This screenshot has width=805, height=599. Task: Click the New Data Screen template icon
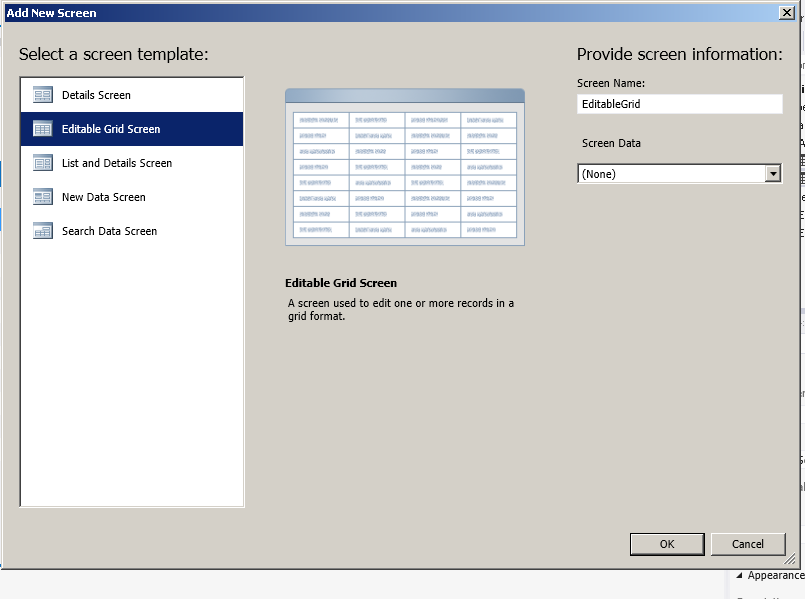(43, 197)
